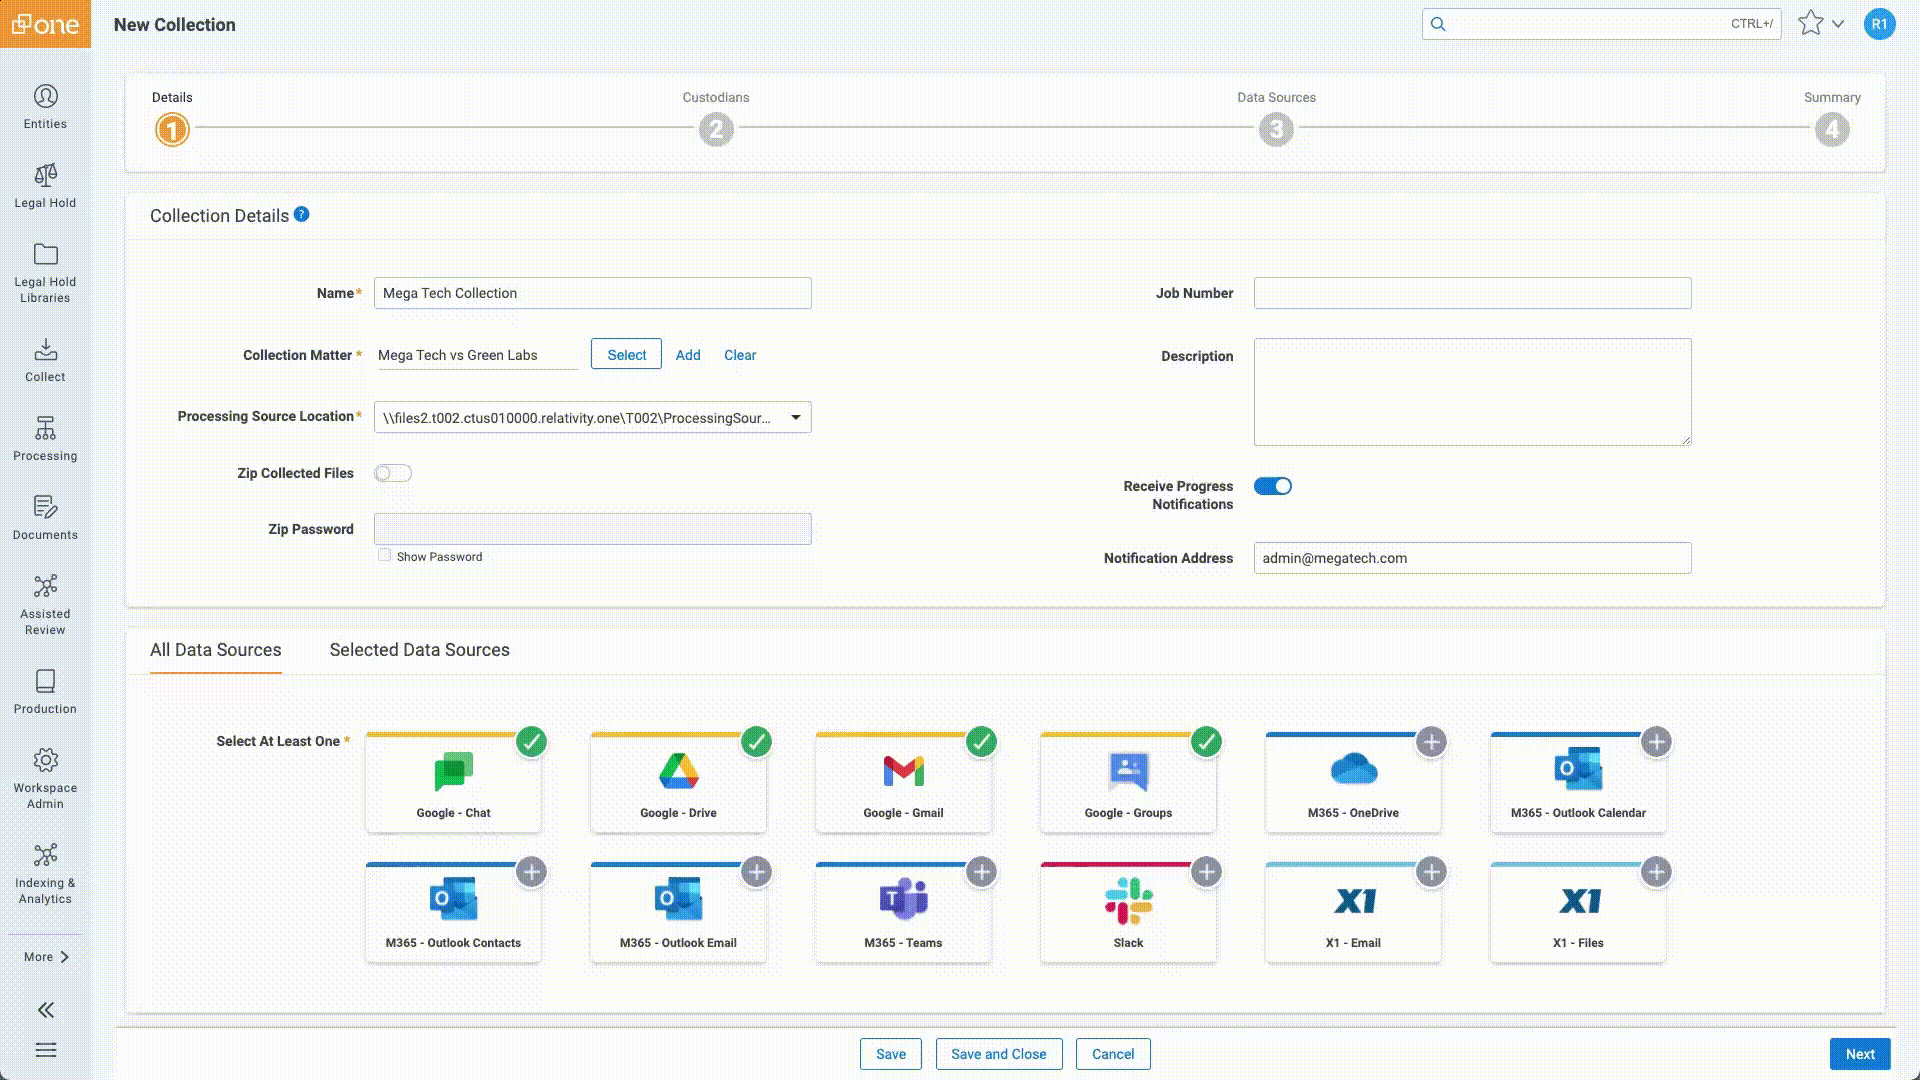This screenshot has height=1080, width=1920.
Task: Disable Receive Progress Notifications
Action: (x=1273, y=485)
